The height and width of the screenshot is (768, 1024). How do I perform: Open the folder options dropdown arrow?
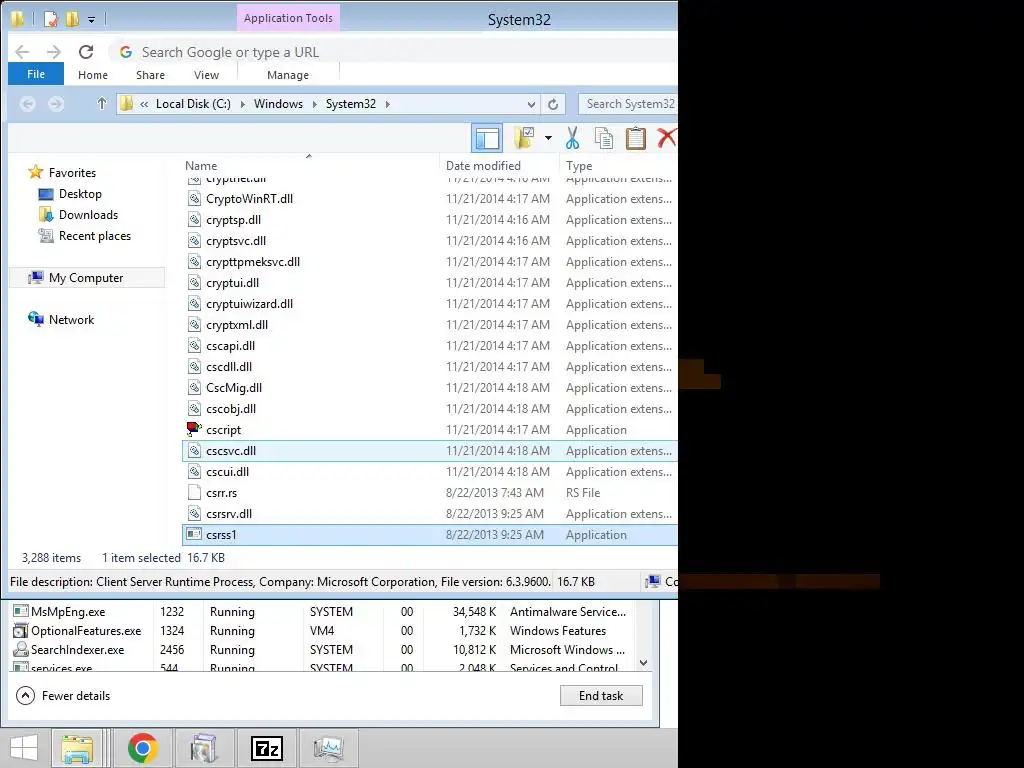tap(548, 138)
